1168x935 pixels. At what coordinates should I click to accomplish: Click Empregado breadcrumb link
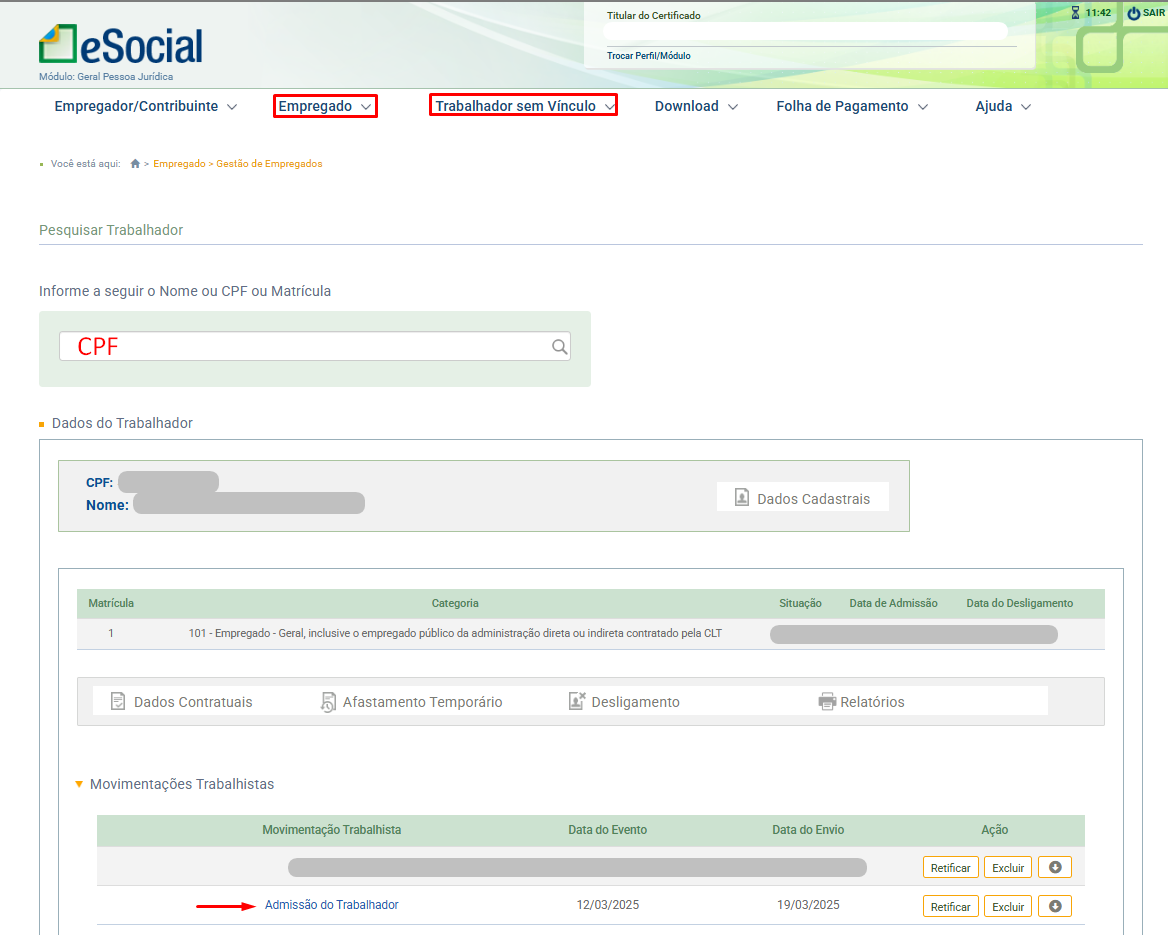click(x=179, y=164)
